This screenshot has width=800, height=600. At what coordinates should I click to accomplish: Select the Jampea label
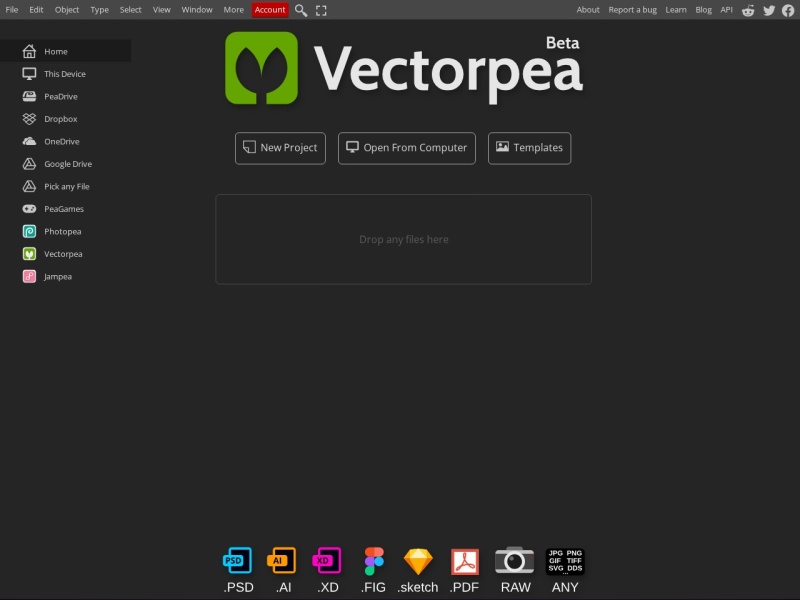[x=58, y=277]
